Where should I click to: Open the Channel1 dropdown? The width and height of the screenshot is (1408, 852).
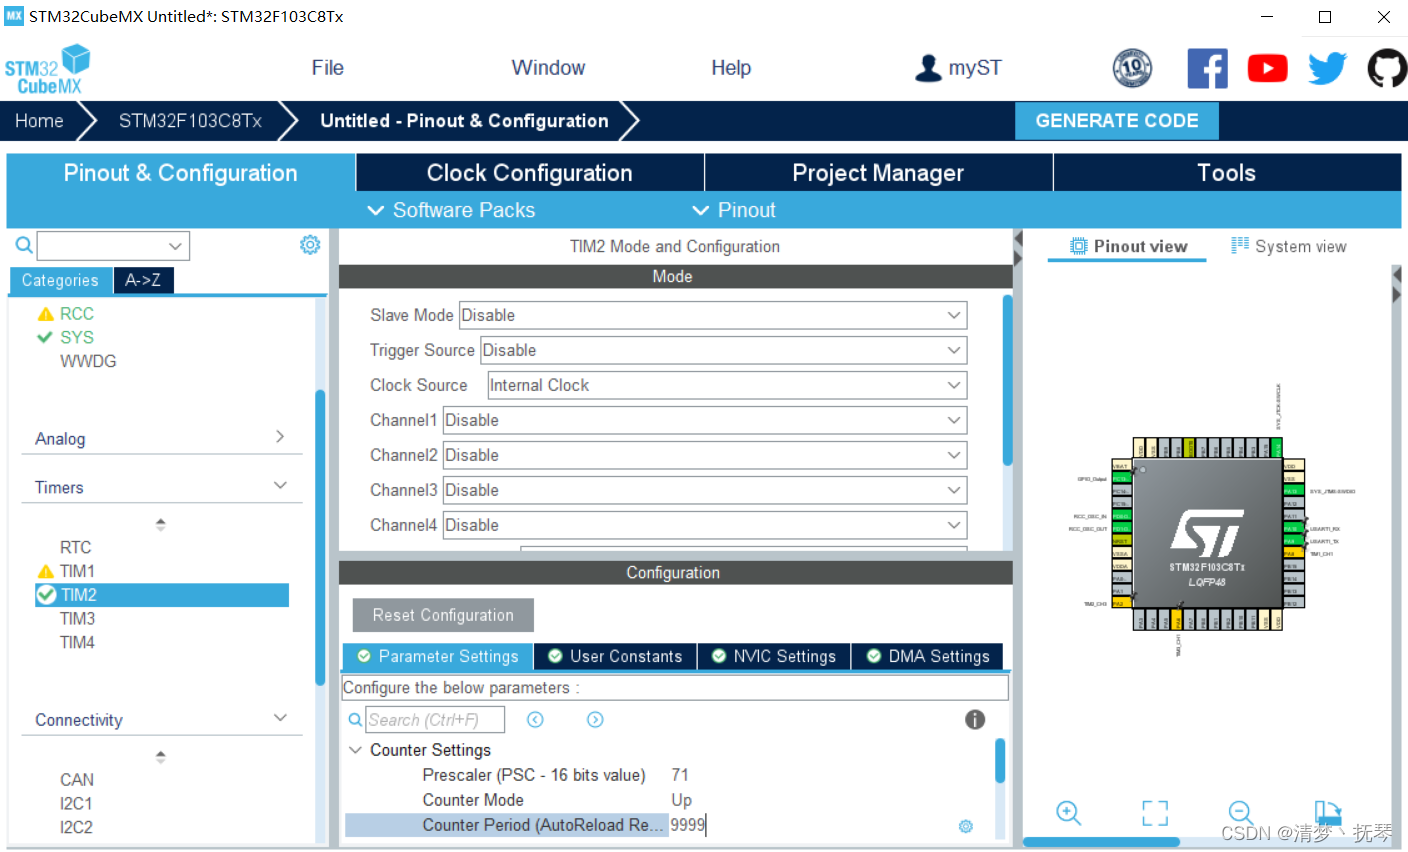[x=705, y=420]
